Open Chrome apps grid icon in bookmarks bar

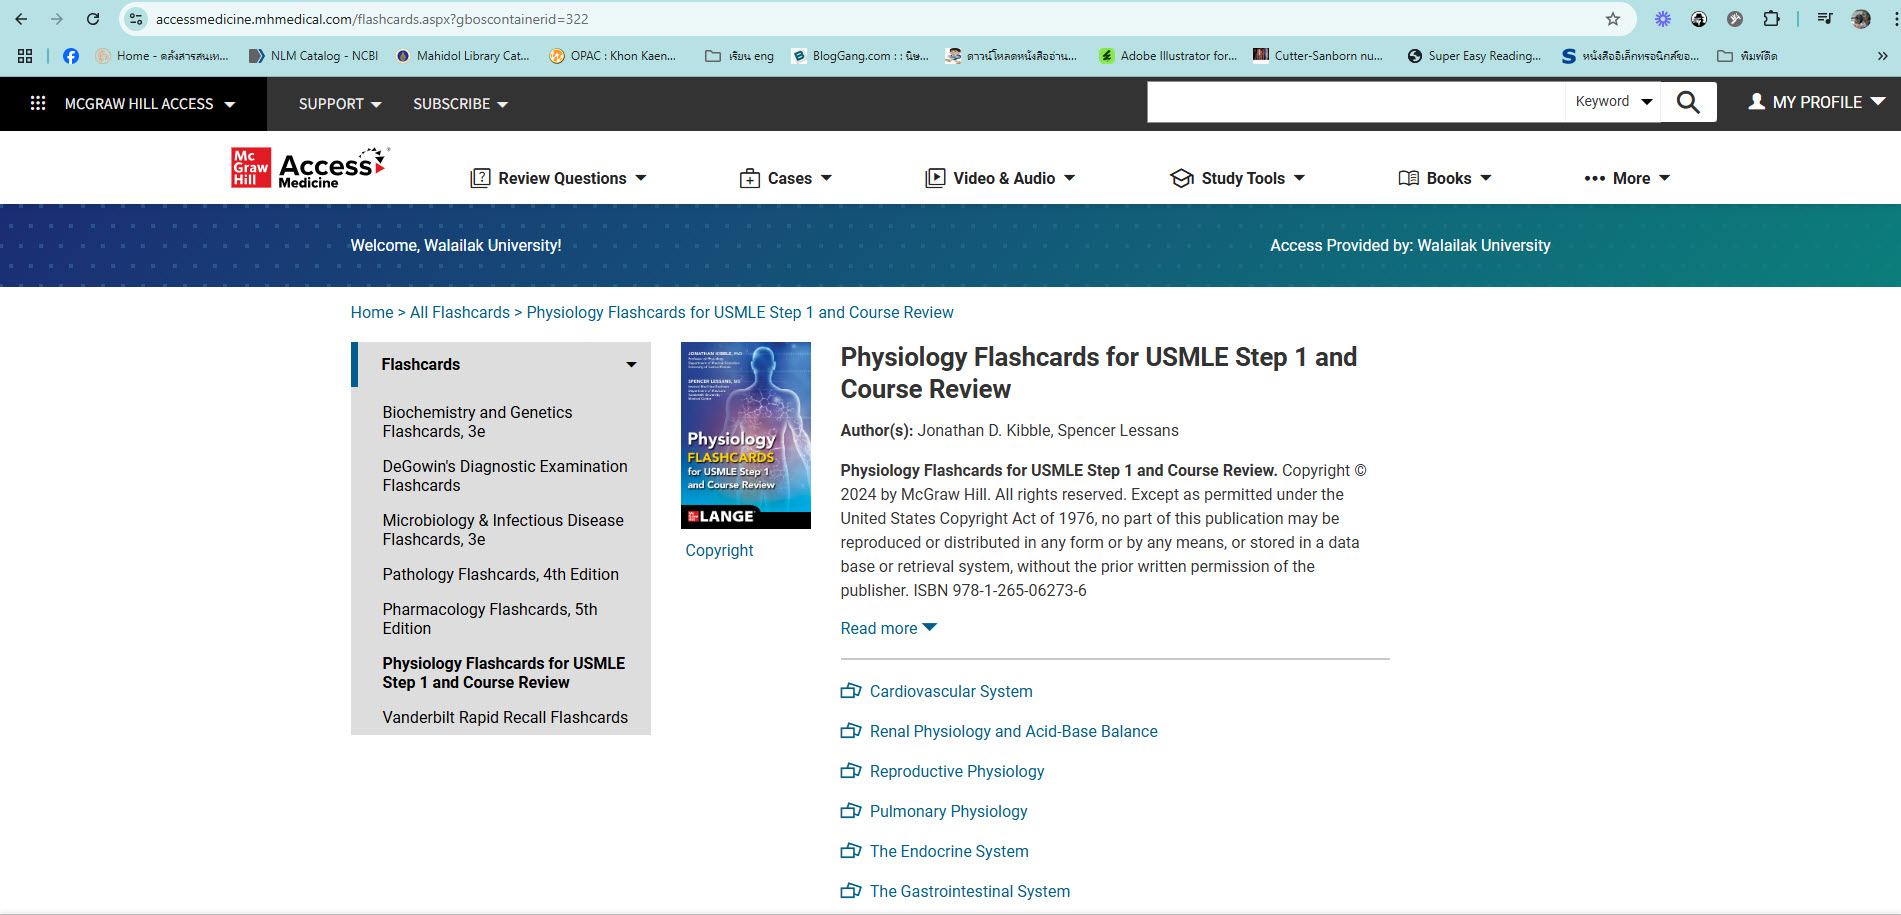[x=25, y=56]
